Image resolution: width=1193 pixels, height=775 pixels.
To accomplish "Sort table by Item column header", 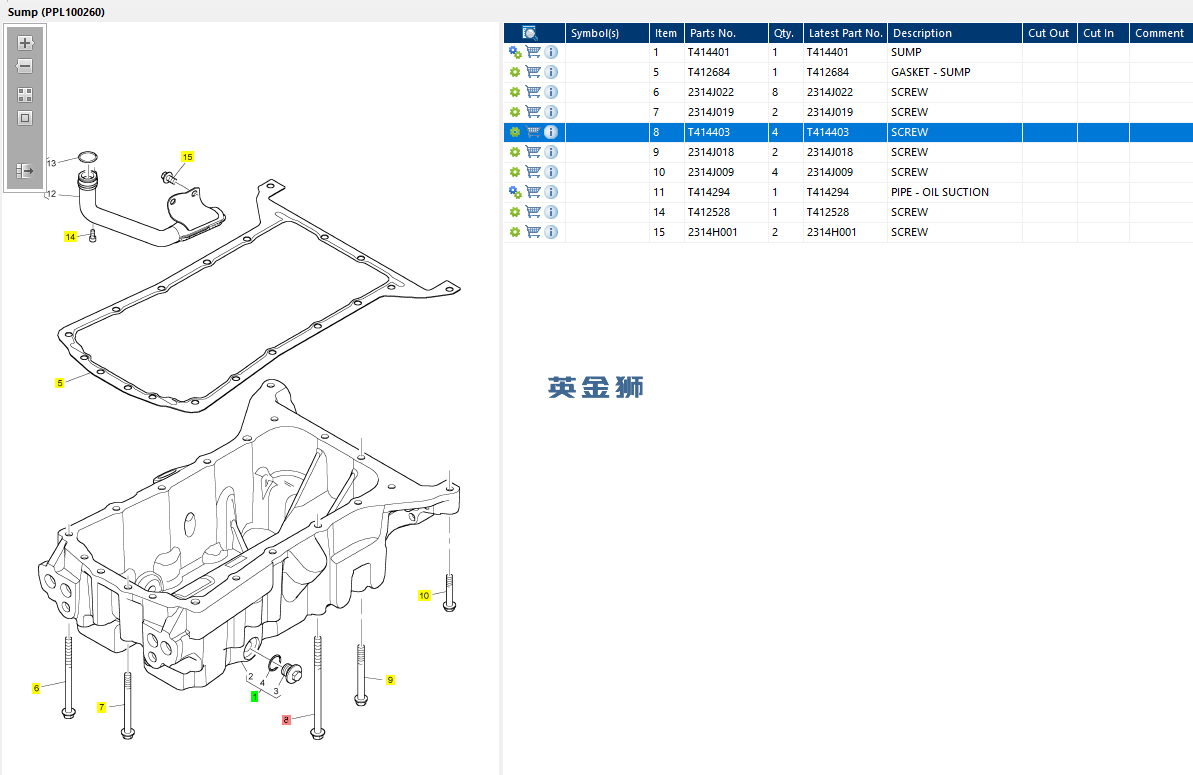I will click(666, 33).
